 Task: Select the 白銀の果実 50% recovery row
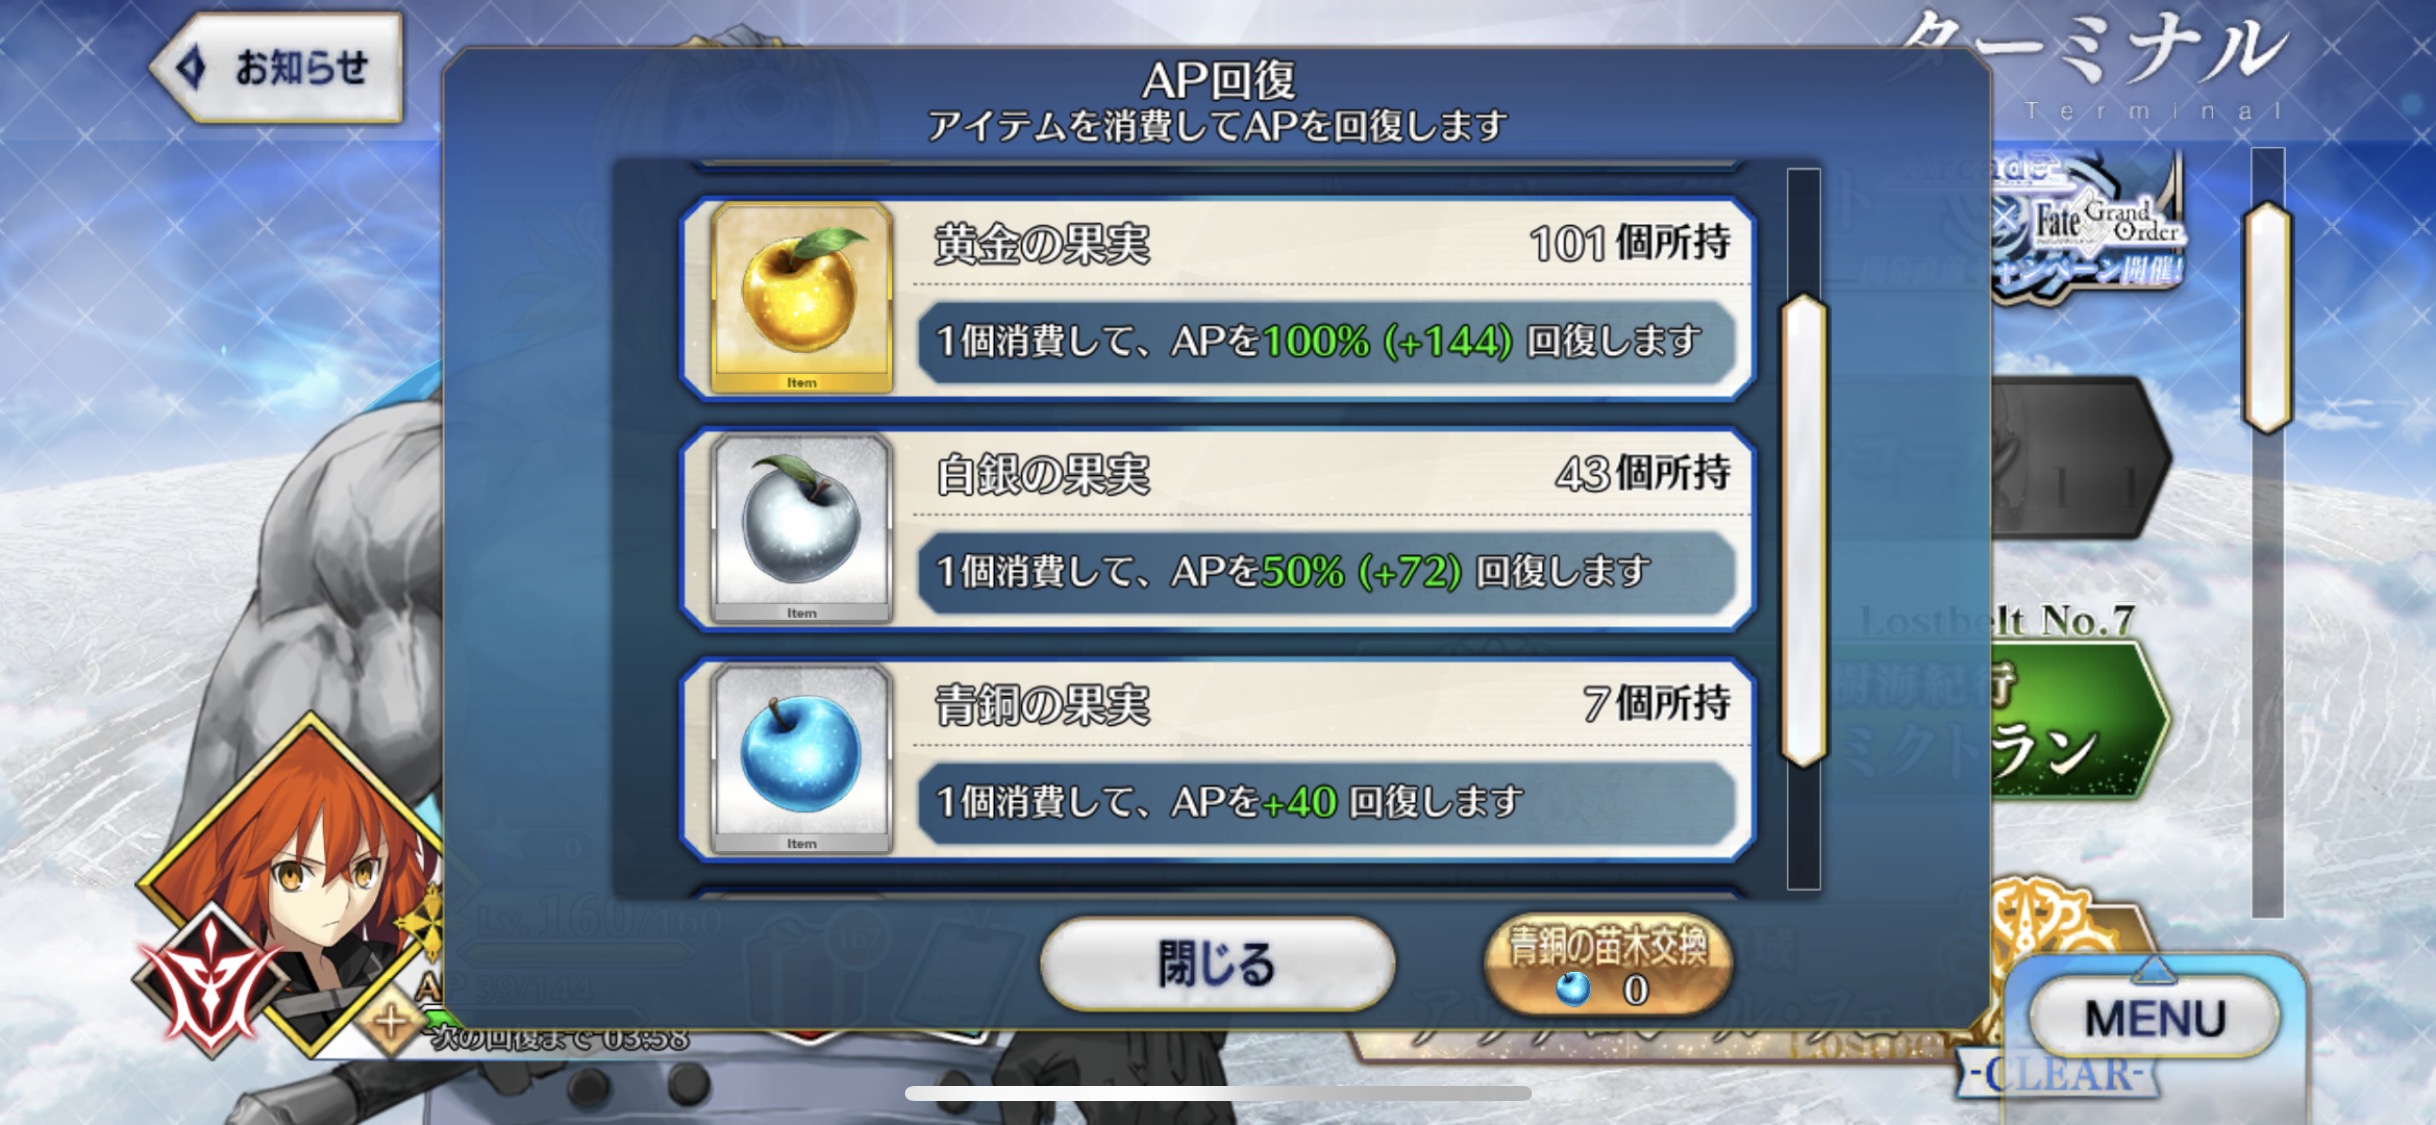pos(1217,529)
